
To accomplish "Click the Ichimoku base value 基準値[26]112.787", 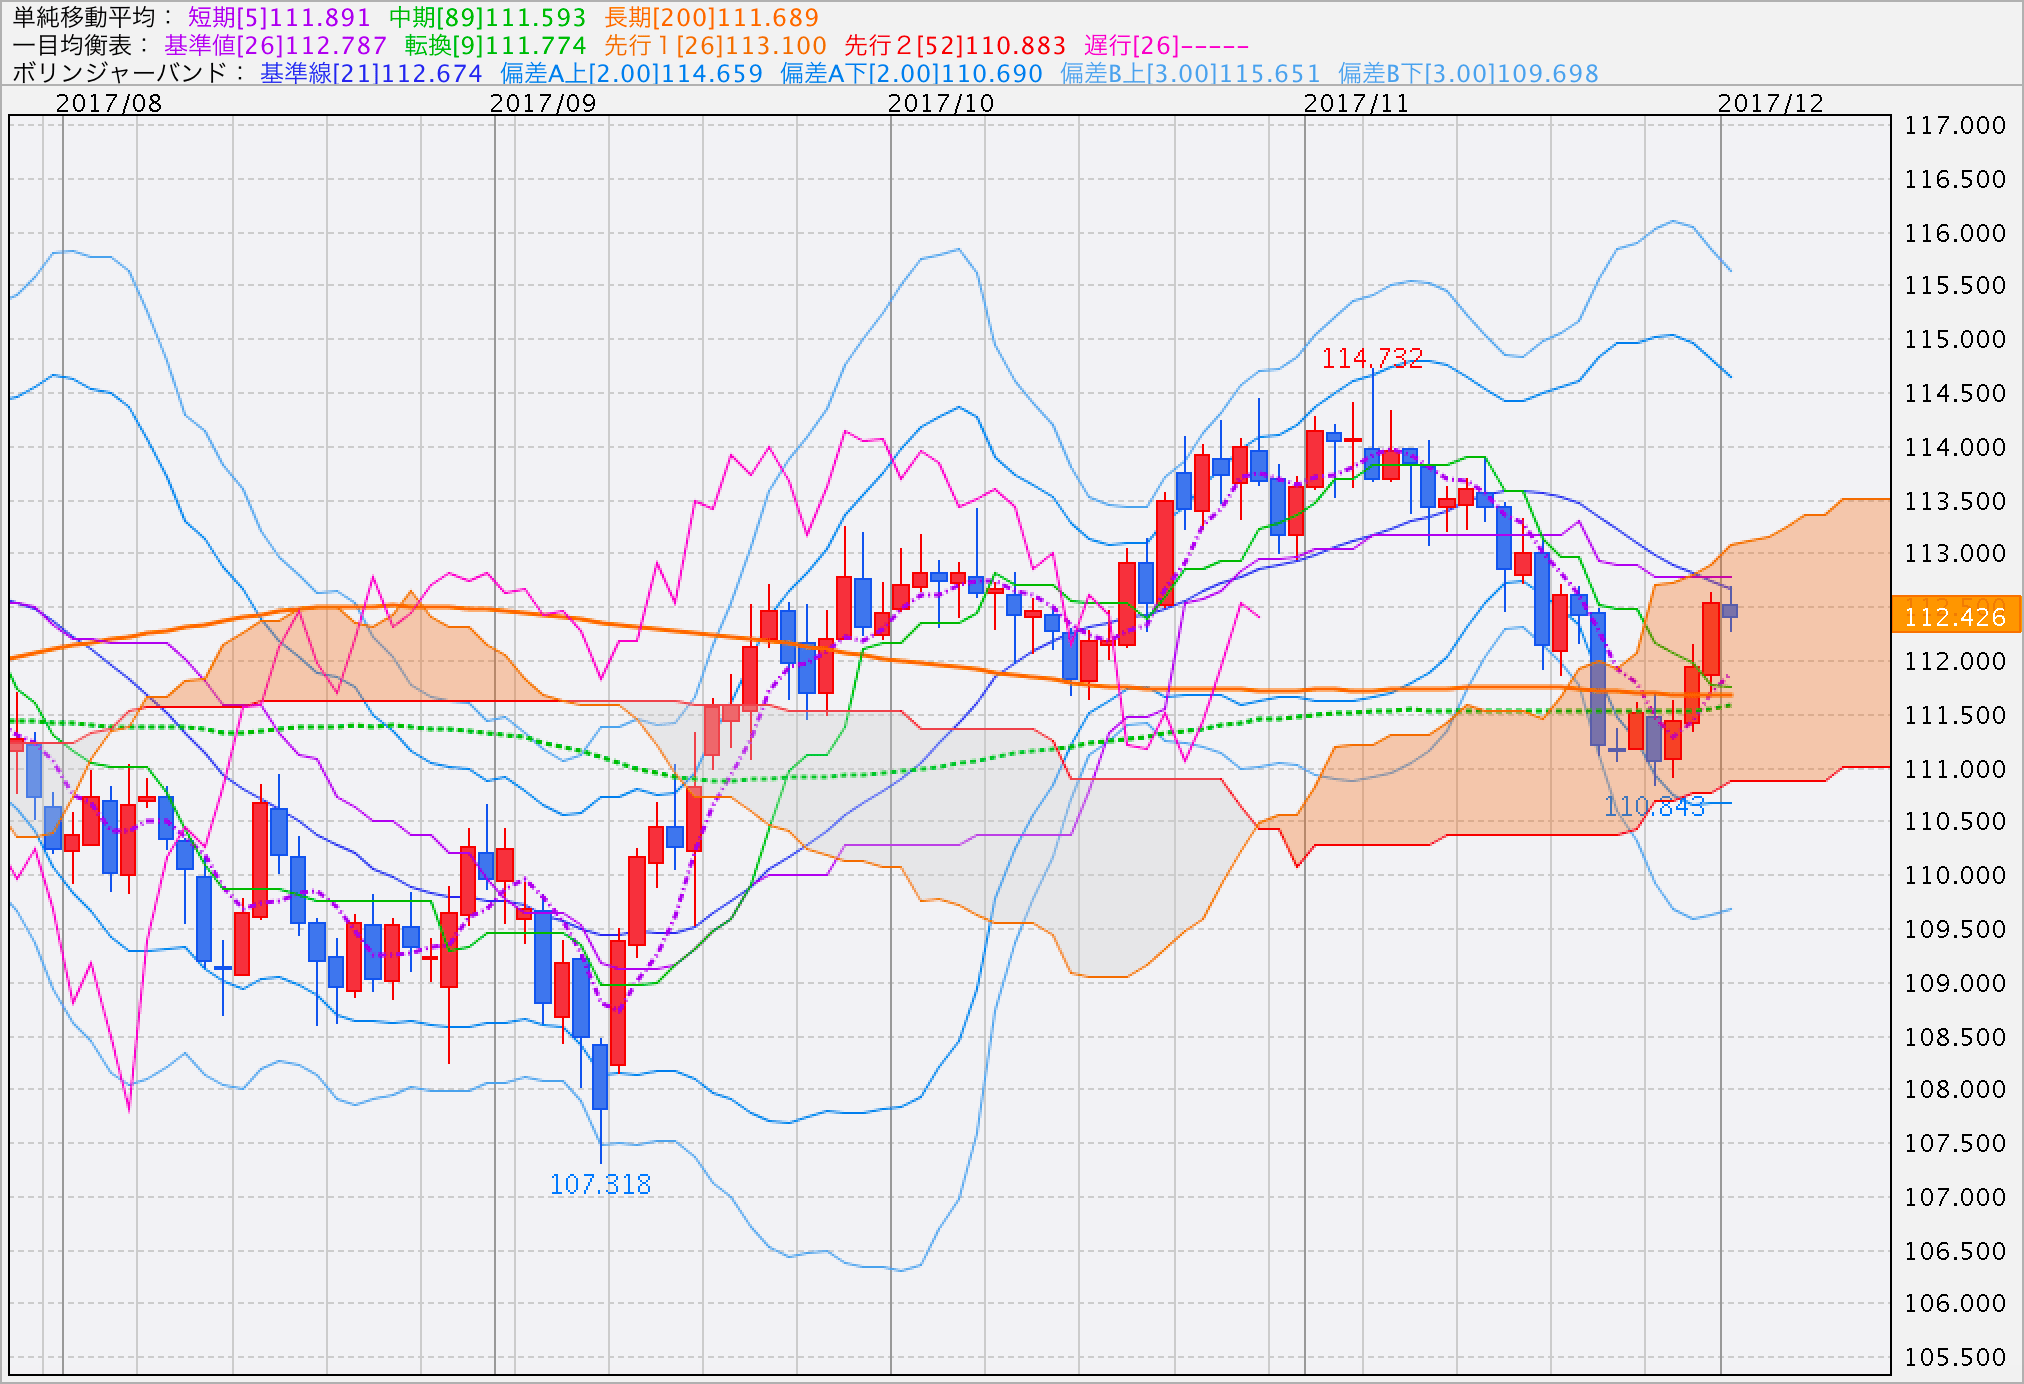I will pos(275,45).
